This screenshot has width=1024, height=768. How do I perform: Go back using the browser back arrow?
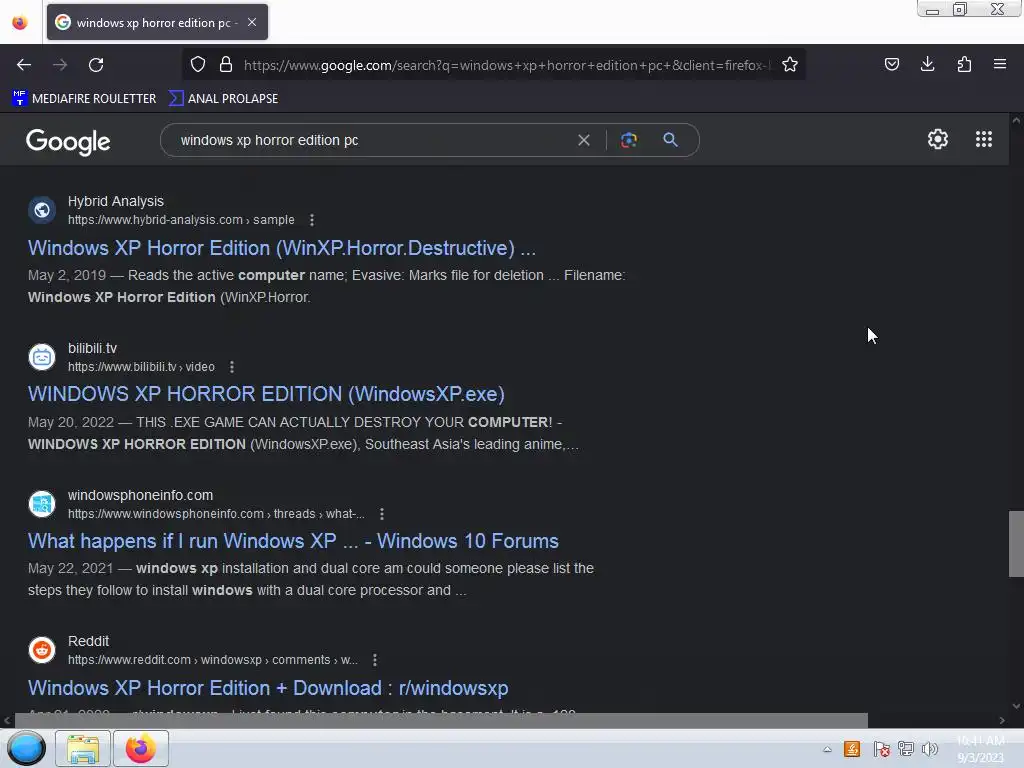(x=24, y=65)
